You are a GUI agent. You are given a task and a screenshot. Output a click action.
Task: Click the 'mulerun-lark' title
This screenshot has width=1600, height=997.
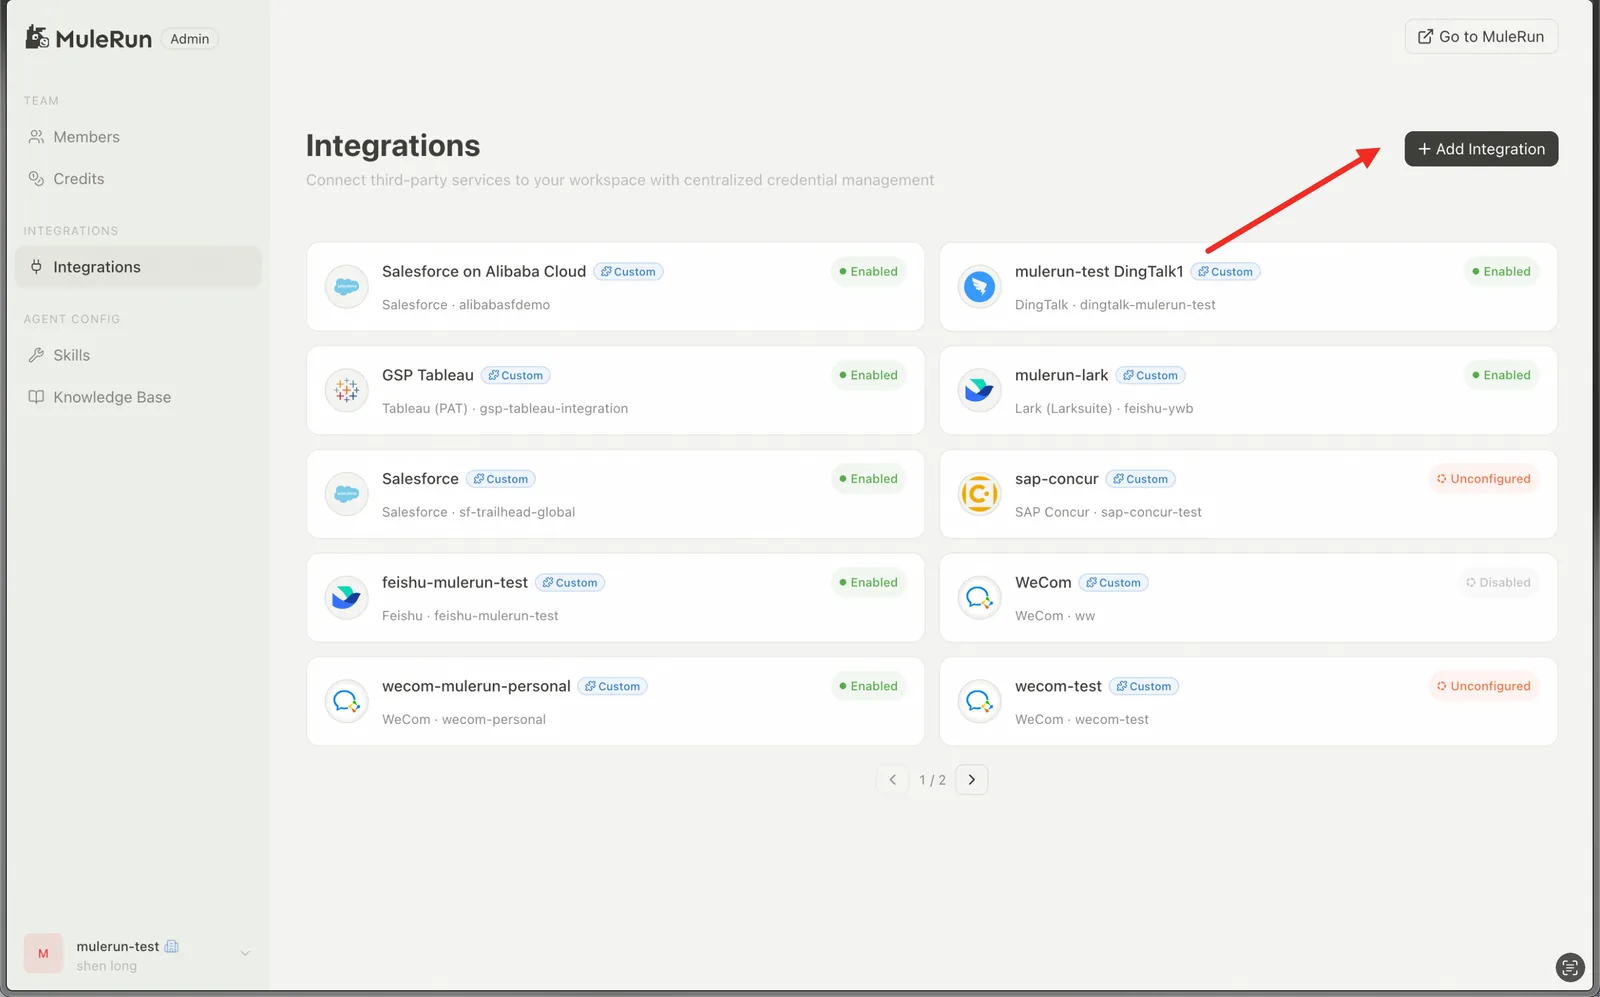(1062, 375)
